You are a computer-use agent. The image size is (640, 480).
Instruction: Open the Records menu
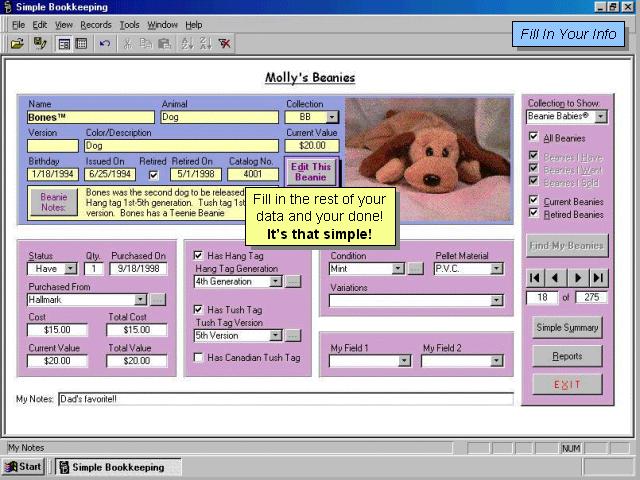click(96, 24)
